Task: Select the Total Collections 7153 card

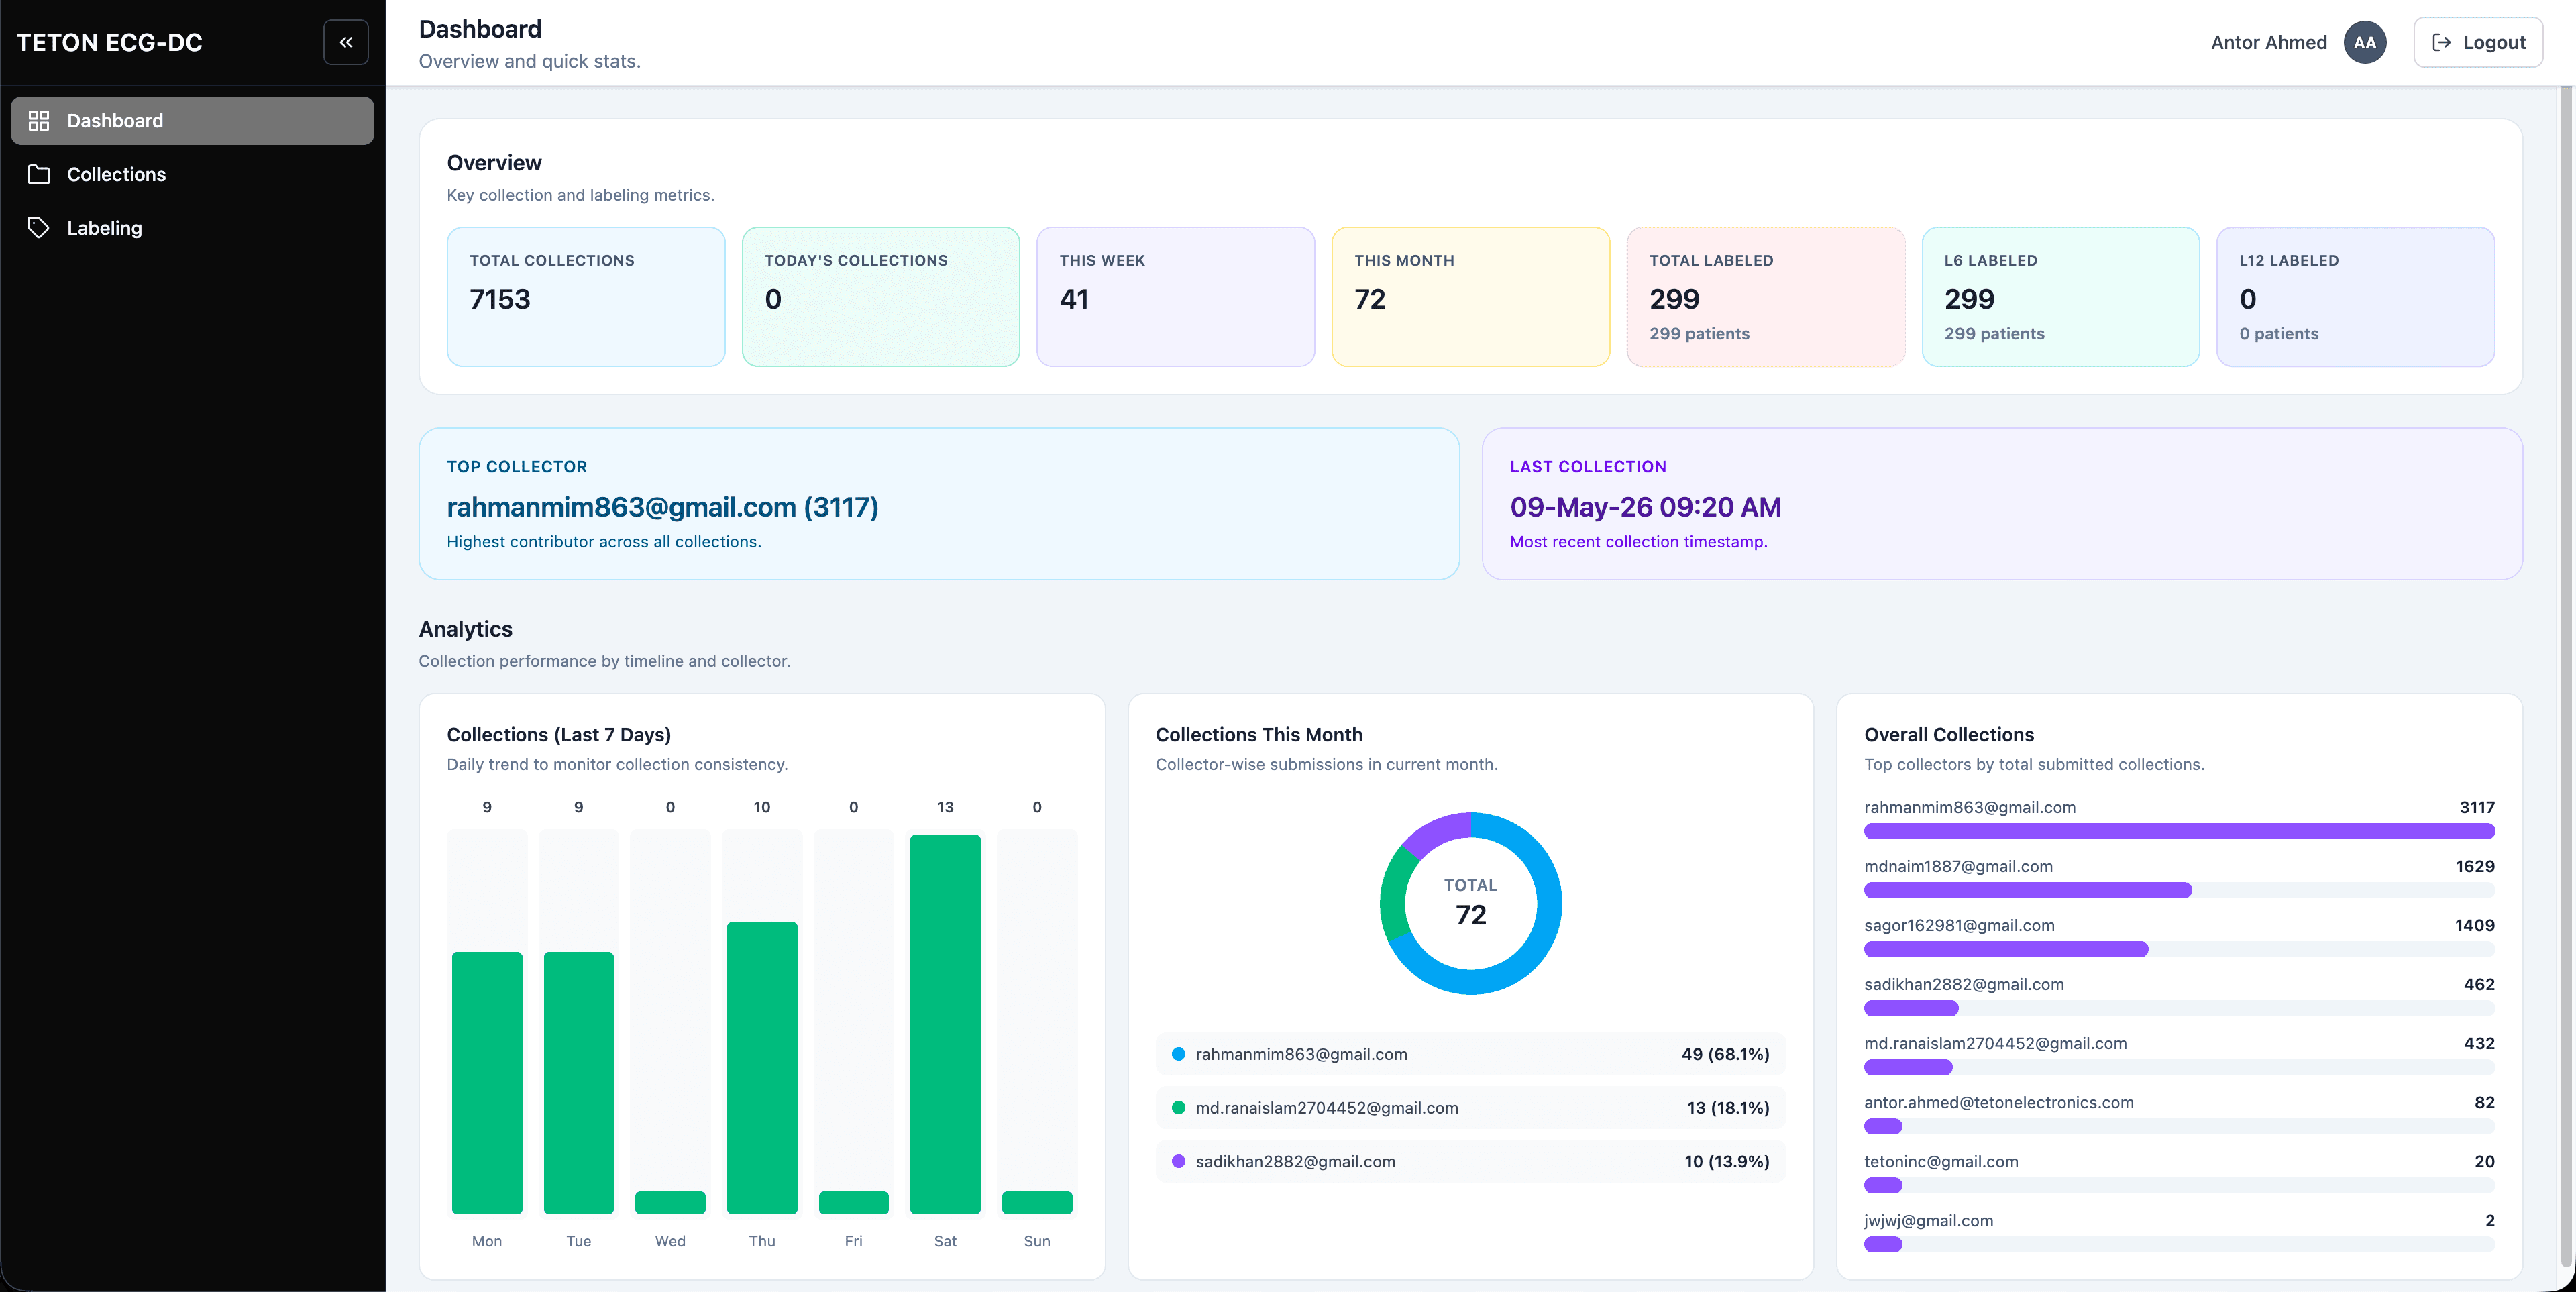Action: coord(586,297)
